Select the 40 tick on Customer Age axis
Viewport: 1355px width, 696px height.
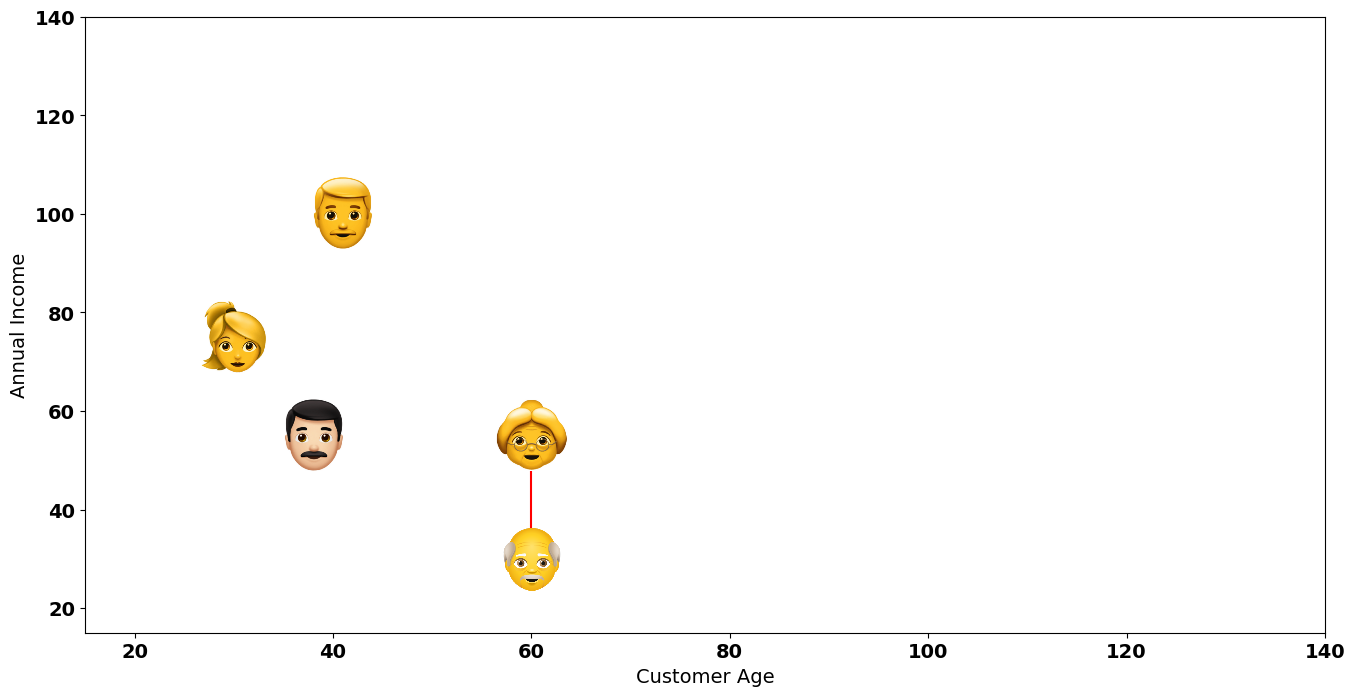(x=333, y=652)
